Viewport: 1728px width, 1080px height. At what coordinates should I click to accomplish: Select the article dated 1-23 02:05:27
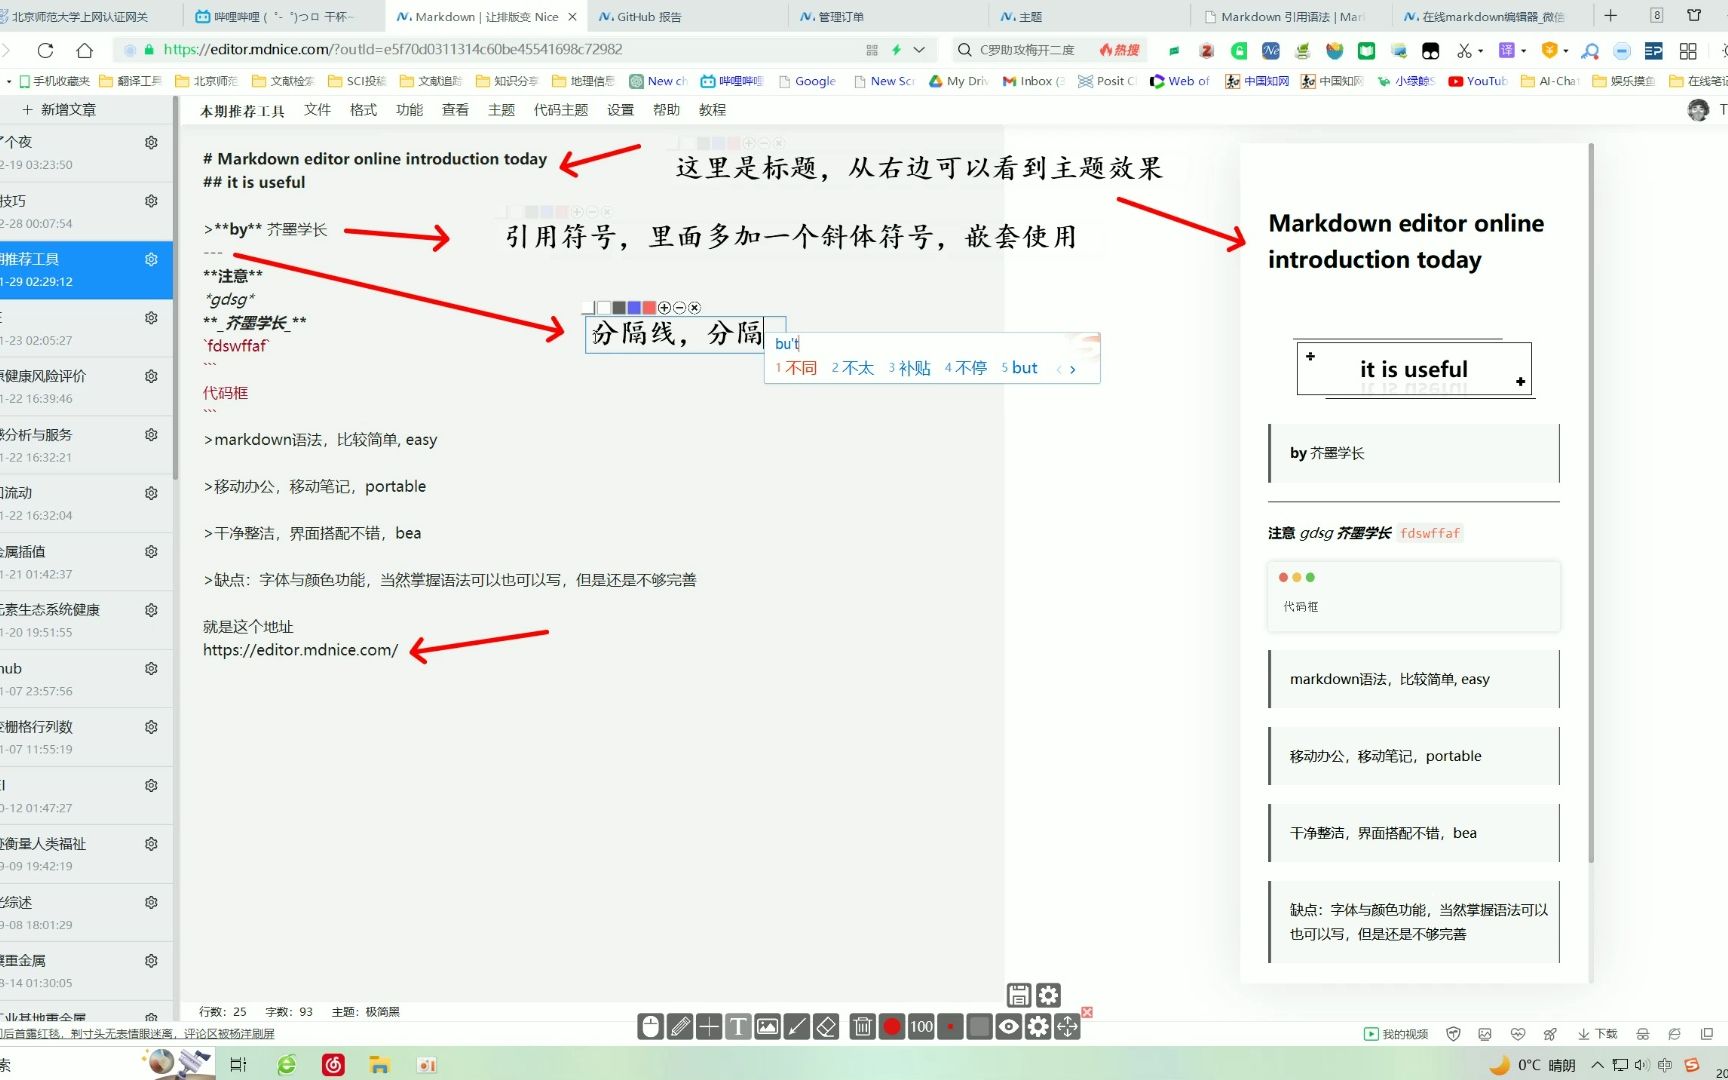click(86, 328)
